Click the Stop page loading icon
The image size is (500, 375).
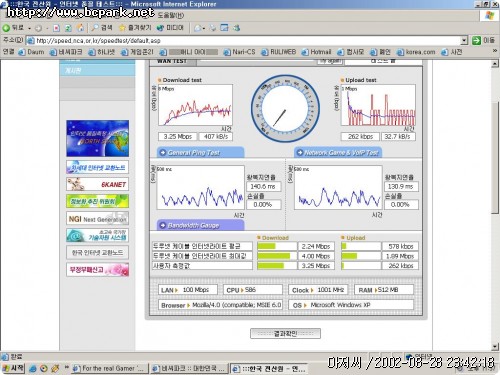[56, 28]
